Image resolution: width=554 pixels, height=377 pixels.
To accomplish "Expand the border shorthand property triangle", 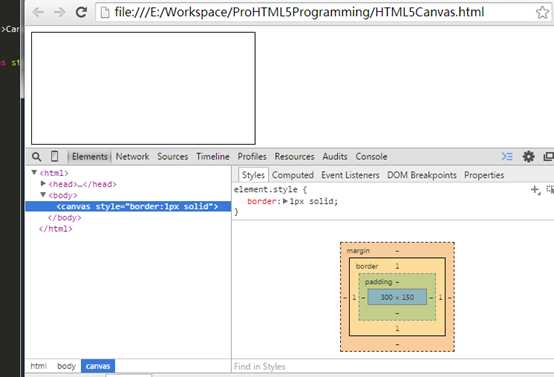I will pyautogui.click(x=285, y=201).
